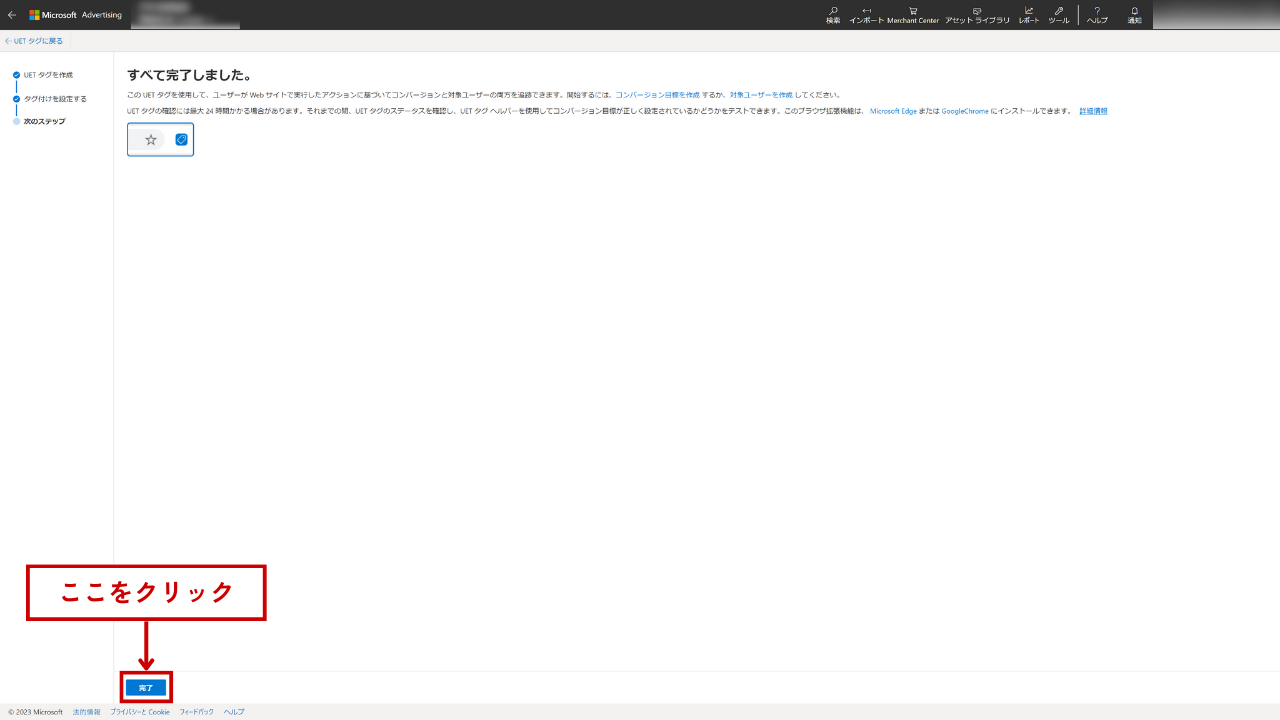The image size is (1280, 720).
Task: Open the 通知 notifications bell
Action: (1134, 15)
